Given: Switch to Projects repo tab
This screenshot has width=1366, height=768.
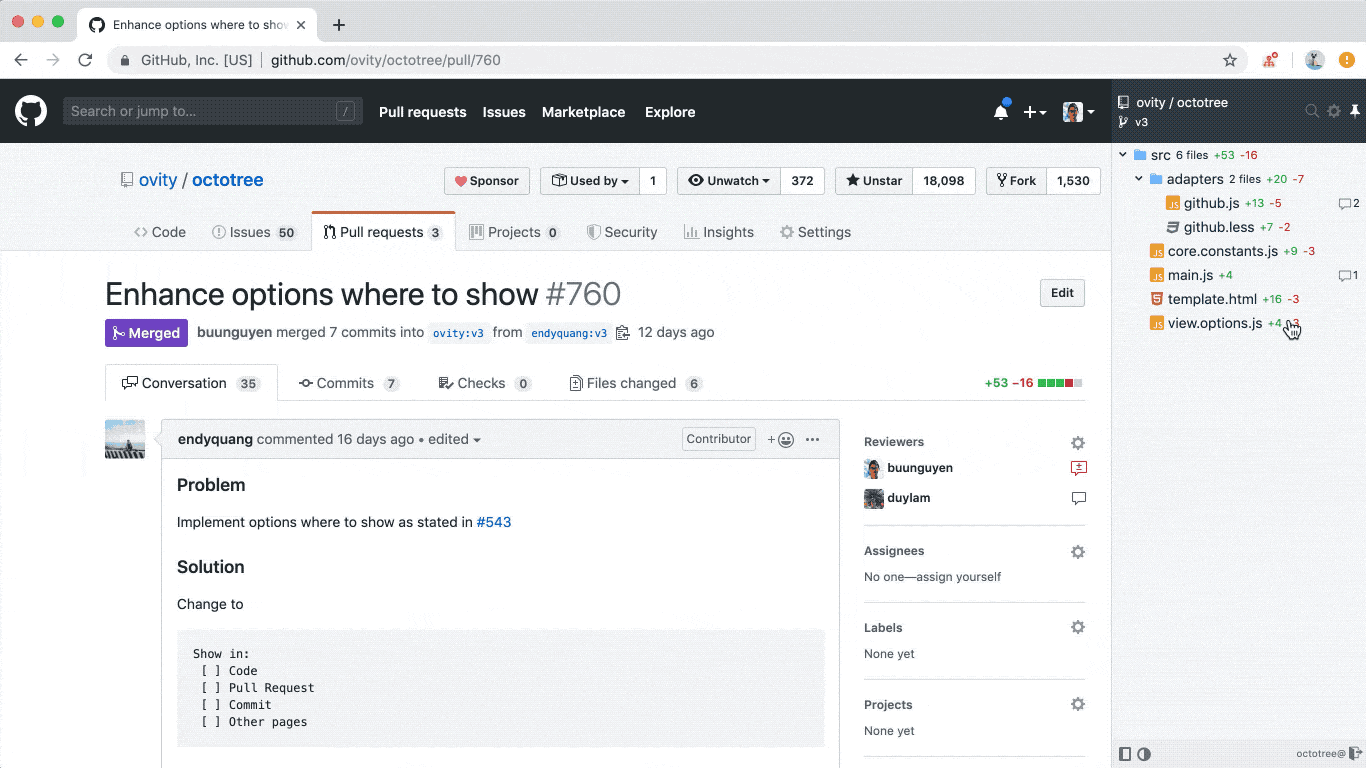Looking at the screenshot, I should click(x=514, y=232).
